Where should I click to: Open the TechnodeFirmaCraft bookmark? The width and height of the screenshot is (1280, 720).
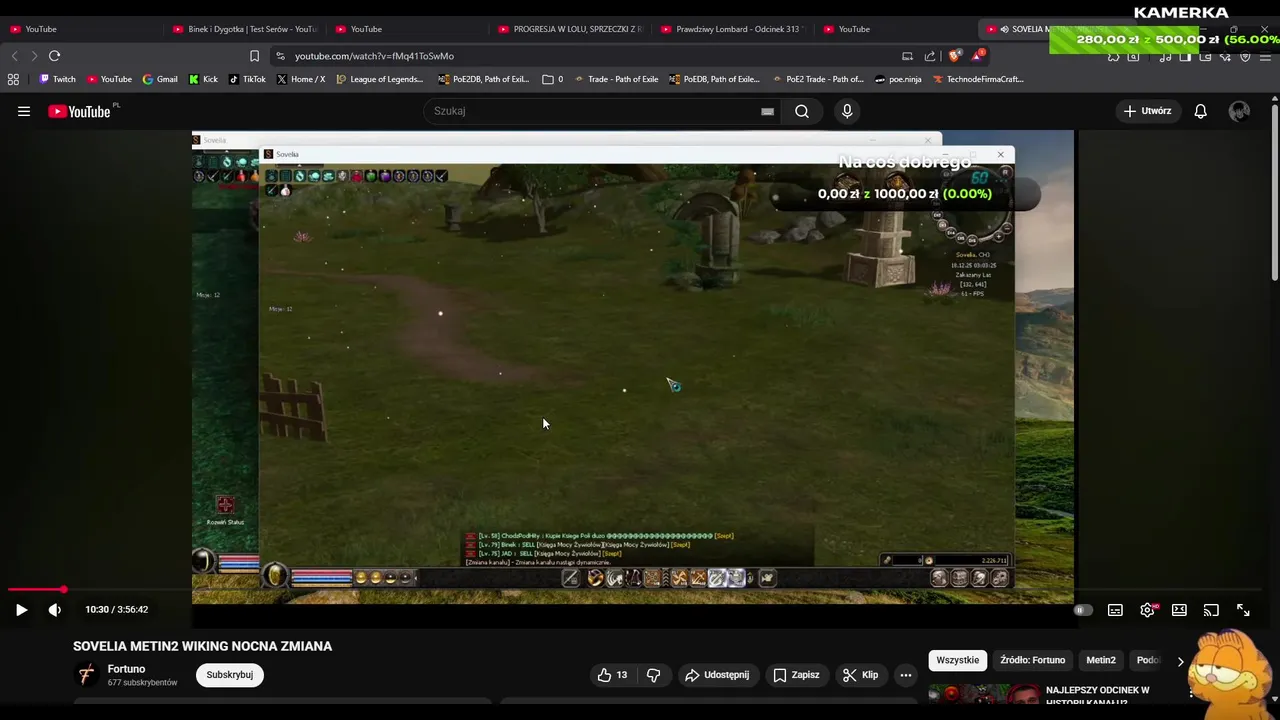tap(978, 79)
